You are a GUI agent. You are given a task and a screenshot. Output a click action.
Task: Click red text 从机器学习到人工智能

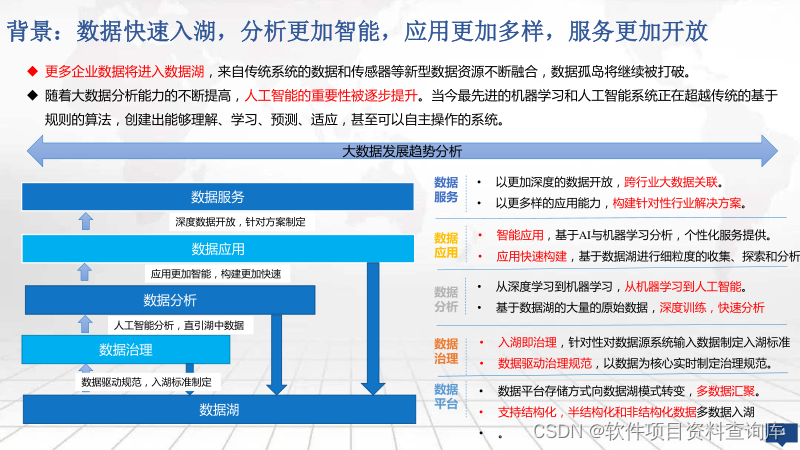click(683, 287)
